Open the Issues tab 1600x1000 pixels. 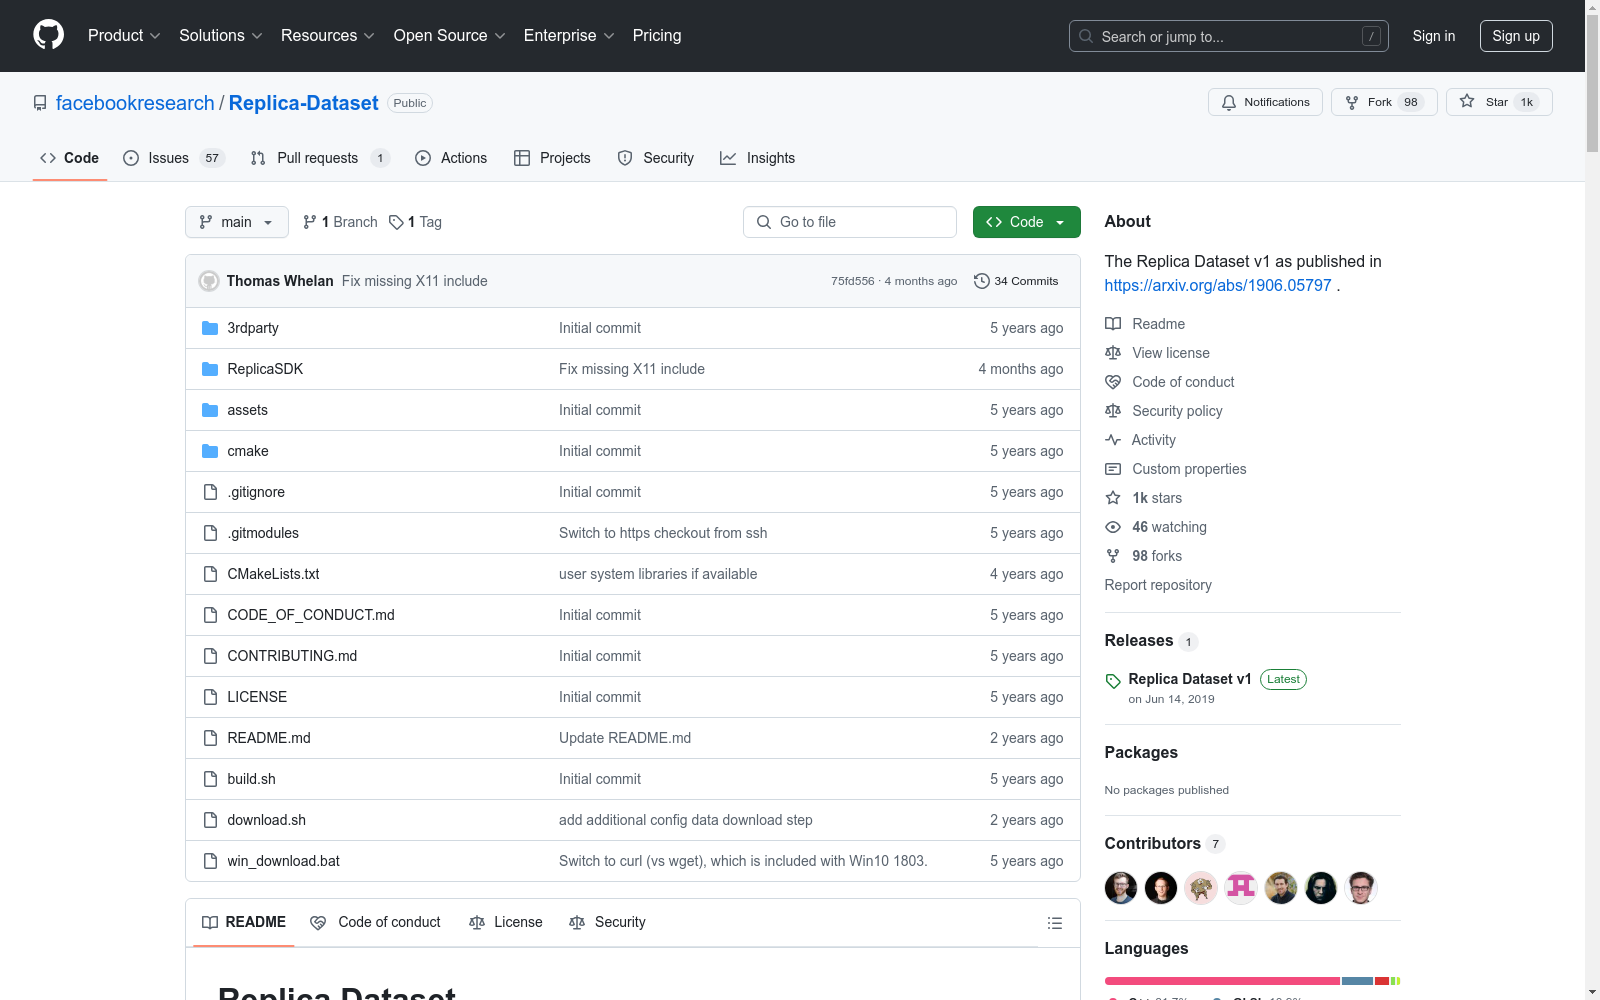[174, 158]
